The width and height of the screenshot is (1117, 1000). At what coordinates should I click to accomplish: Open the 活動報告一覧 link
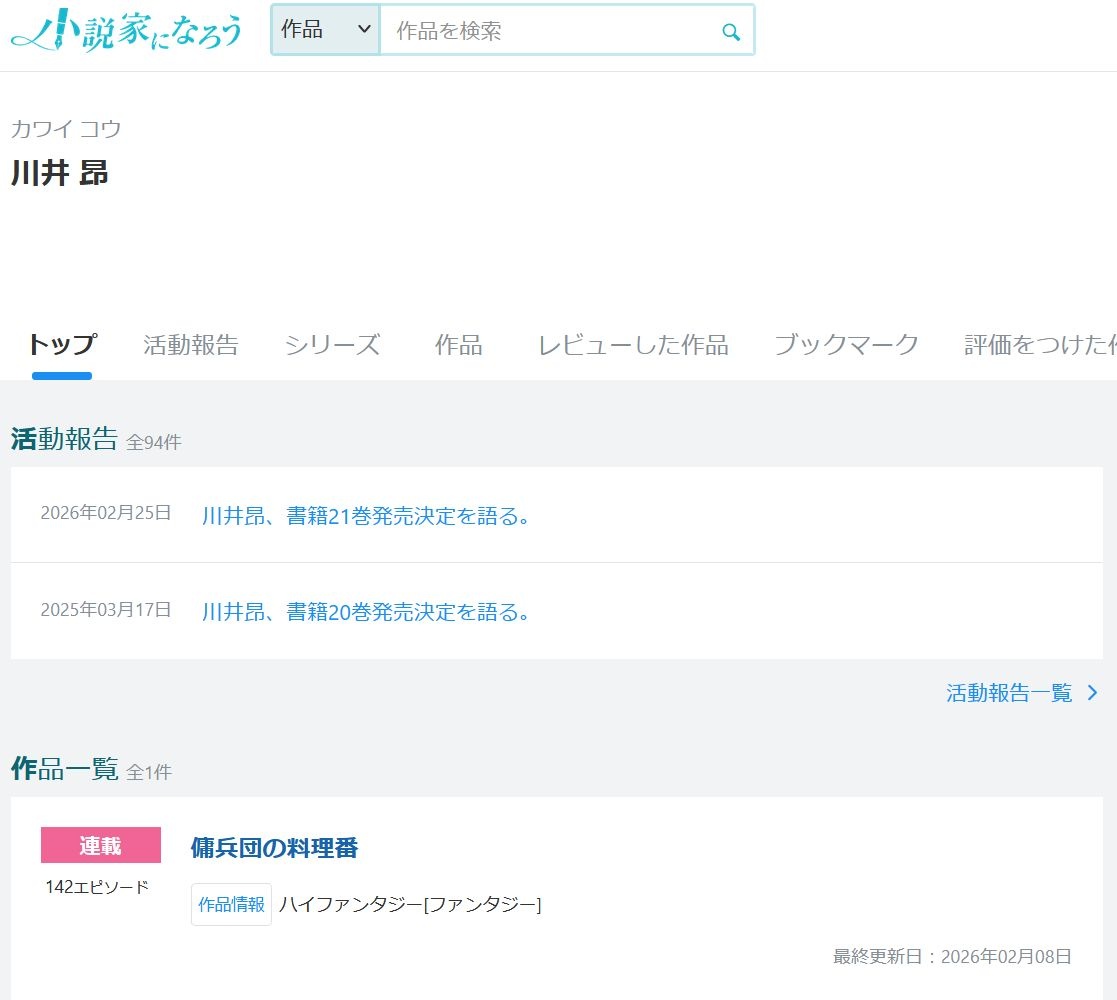click(x=1009, y=692)
